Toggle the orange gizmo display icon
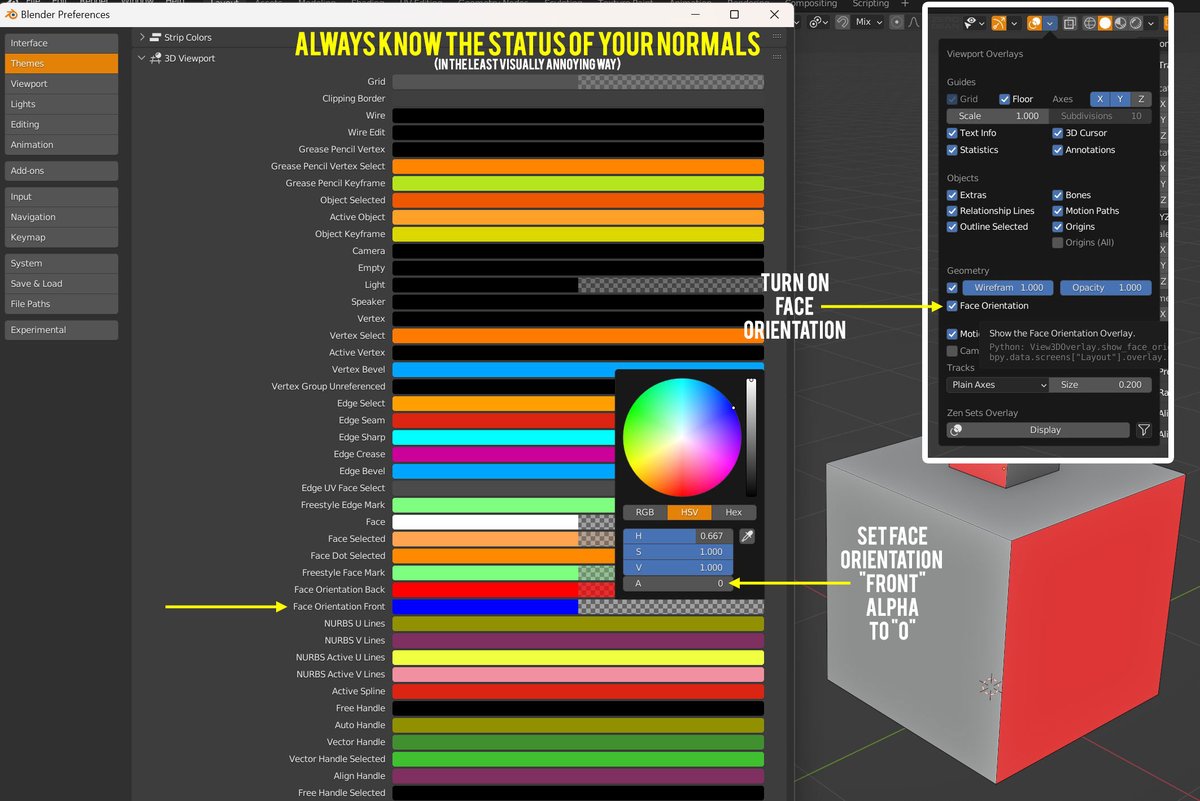Image resolution: width=1200 pixels, height=801 pixels. [998, 23]
